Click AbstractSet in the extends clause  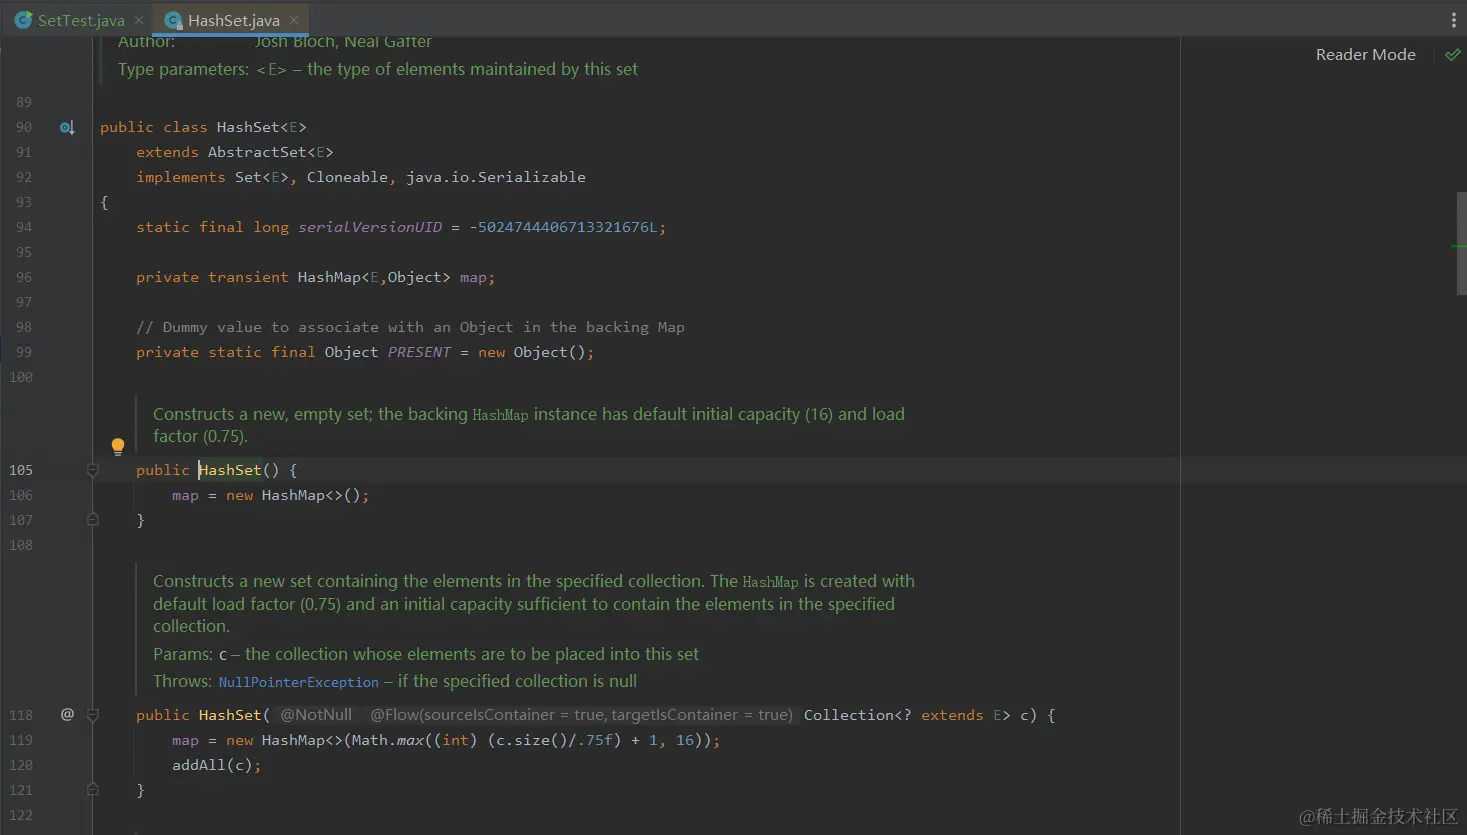257,152
